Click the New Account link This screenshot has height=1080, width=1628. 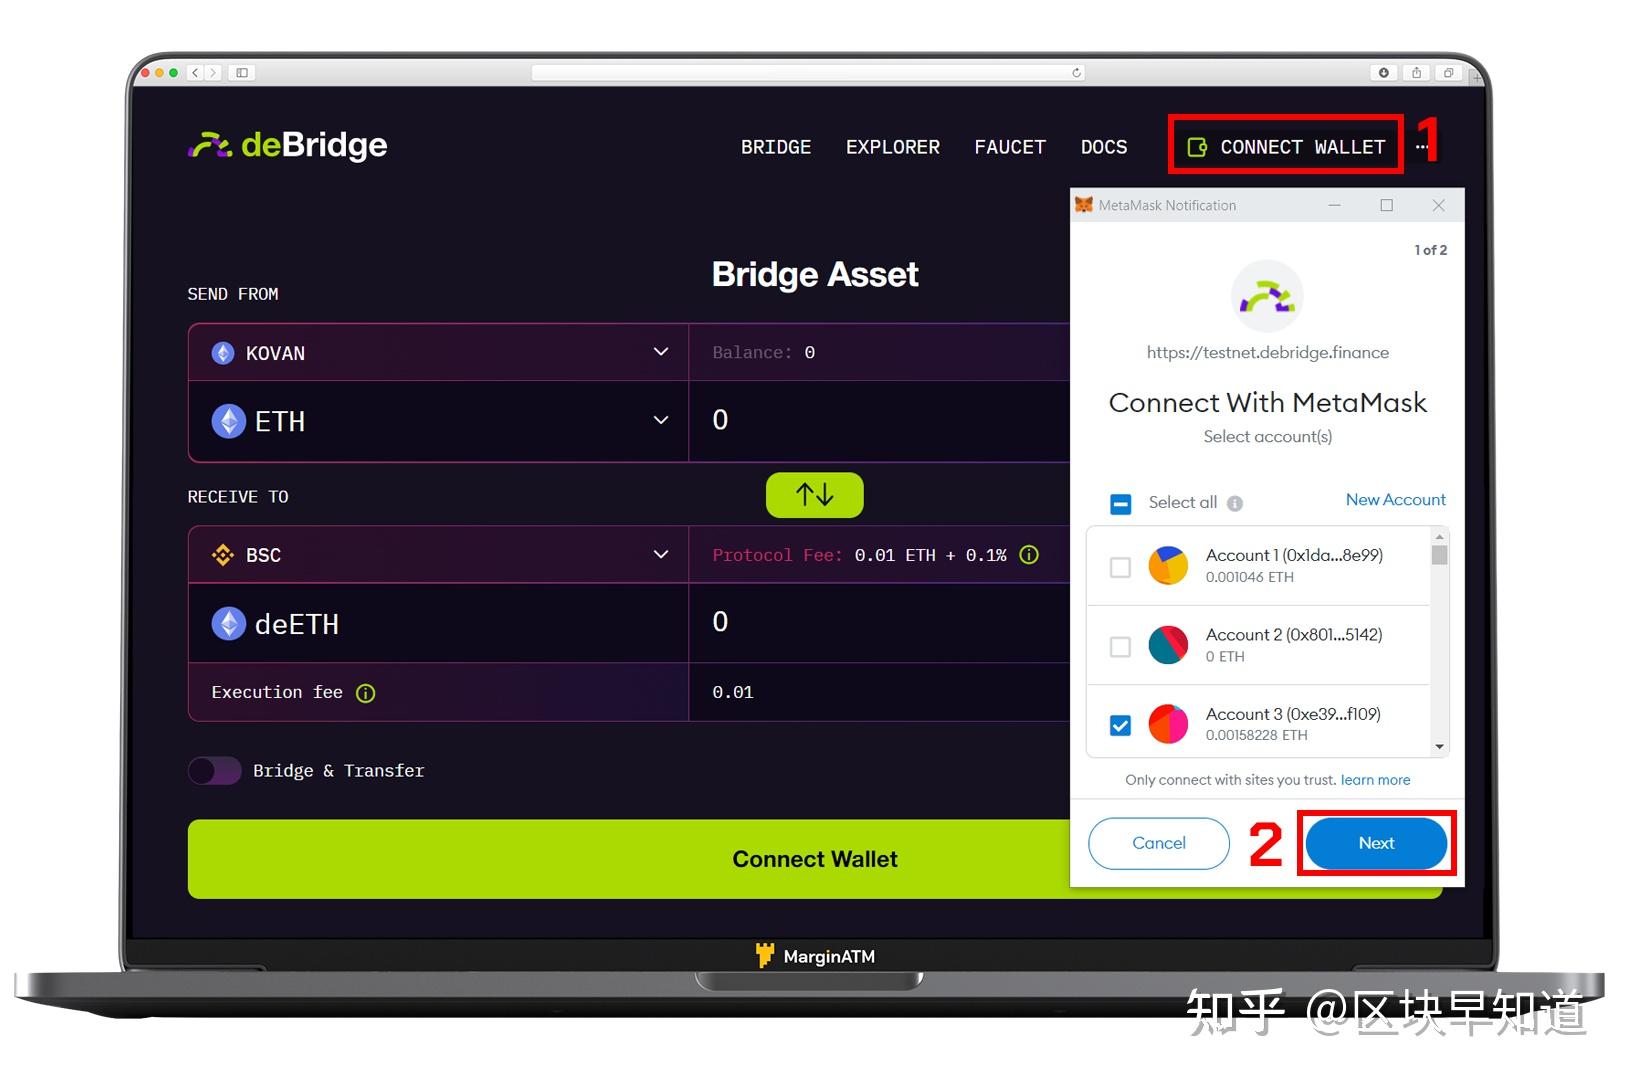coord(1395,500)
